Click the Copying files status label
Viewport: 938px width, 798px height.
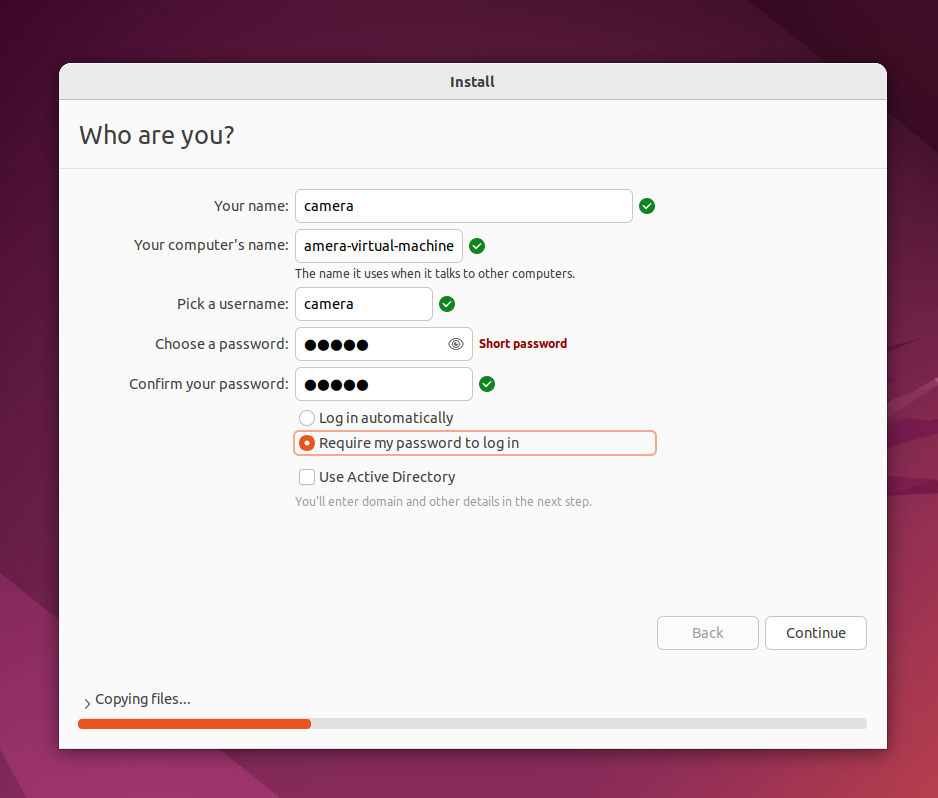(x=142, y=699)
